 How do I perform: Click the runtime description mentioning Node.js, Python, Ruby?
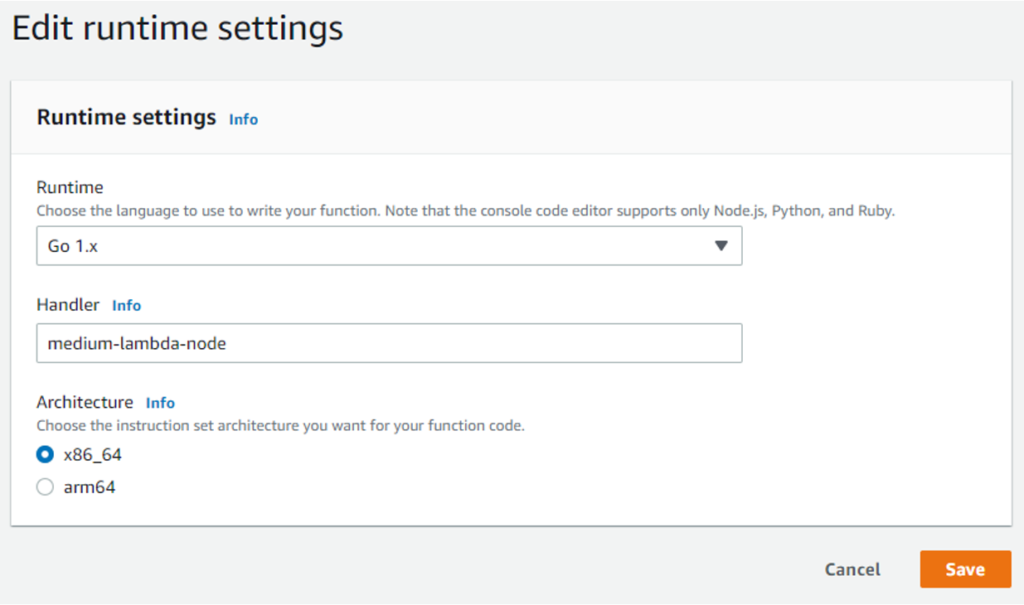[x=466, y=211]
